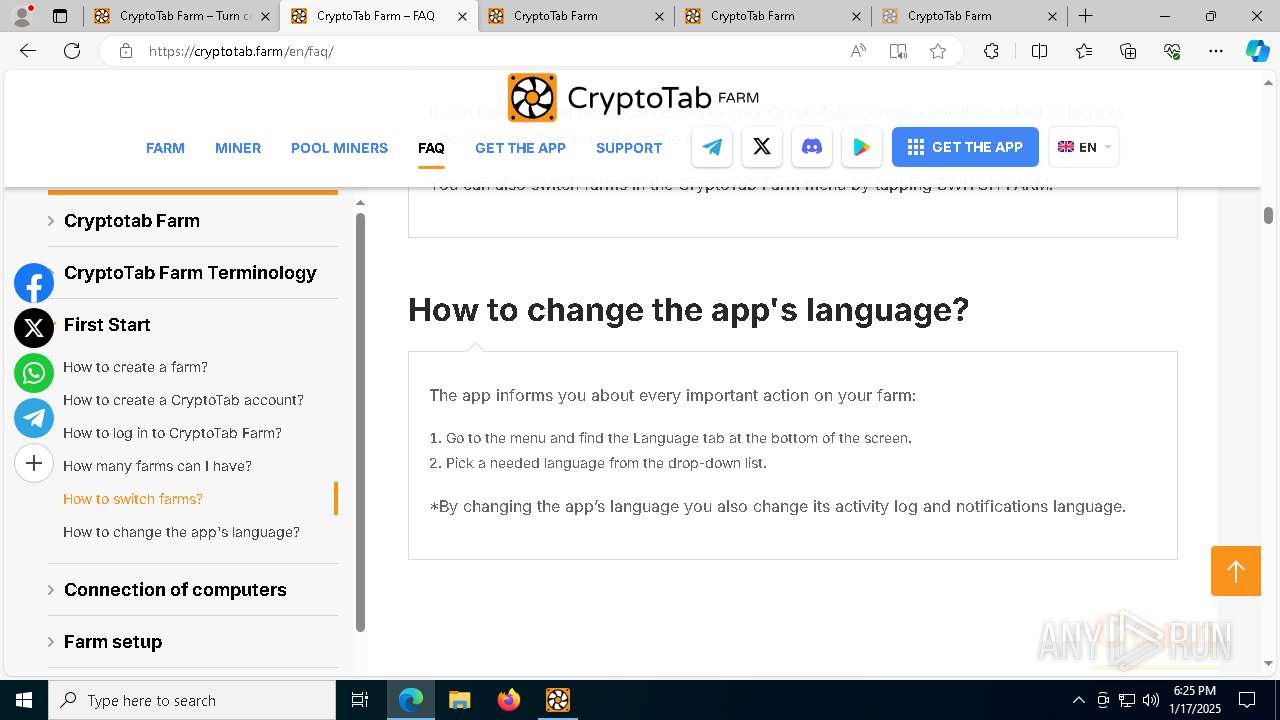Open browser profile icon
Viewport: 1280px width, 720px height.
point(23,16)
